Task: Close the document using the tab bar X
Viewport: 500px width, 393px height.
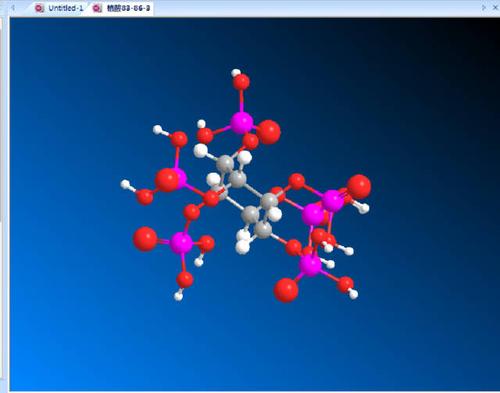Action: [x=495, y=7]
